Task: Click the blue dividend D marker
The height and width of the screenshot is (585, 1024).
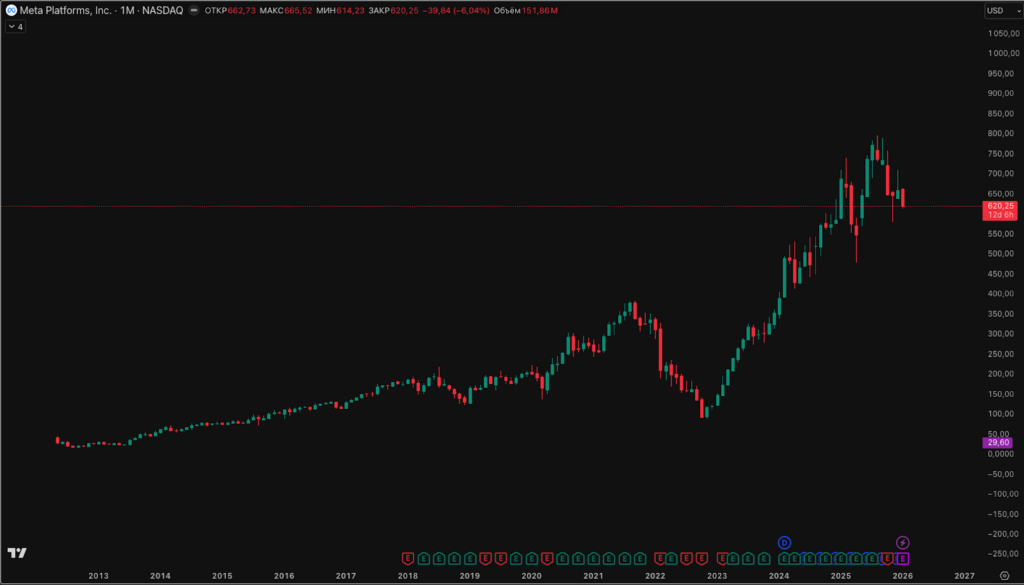Action: 785,542
